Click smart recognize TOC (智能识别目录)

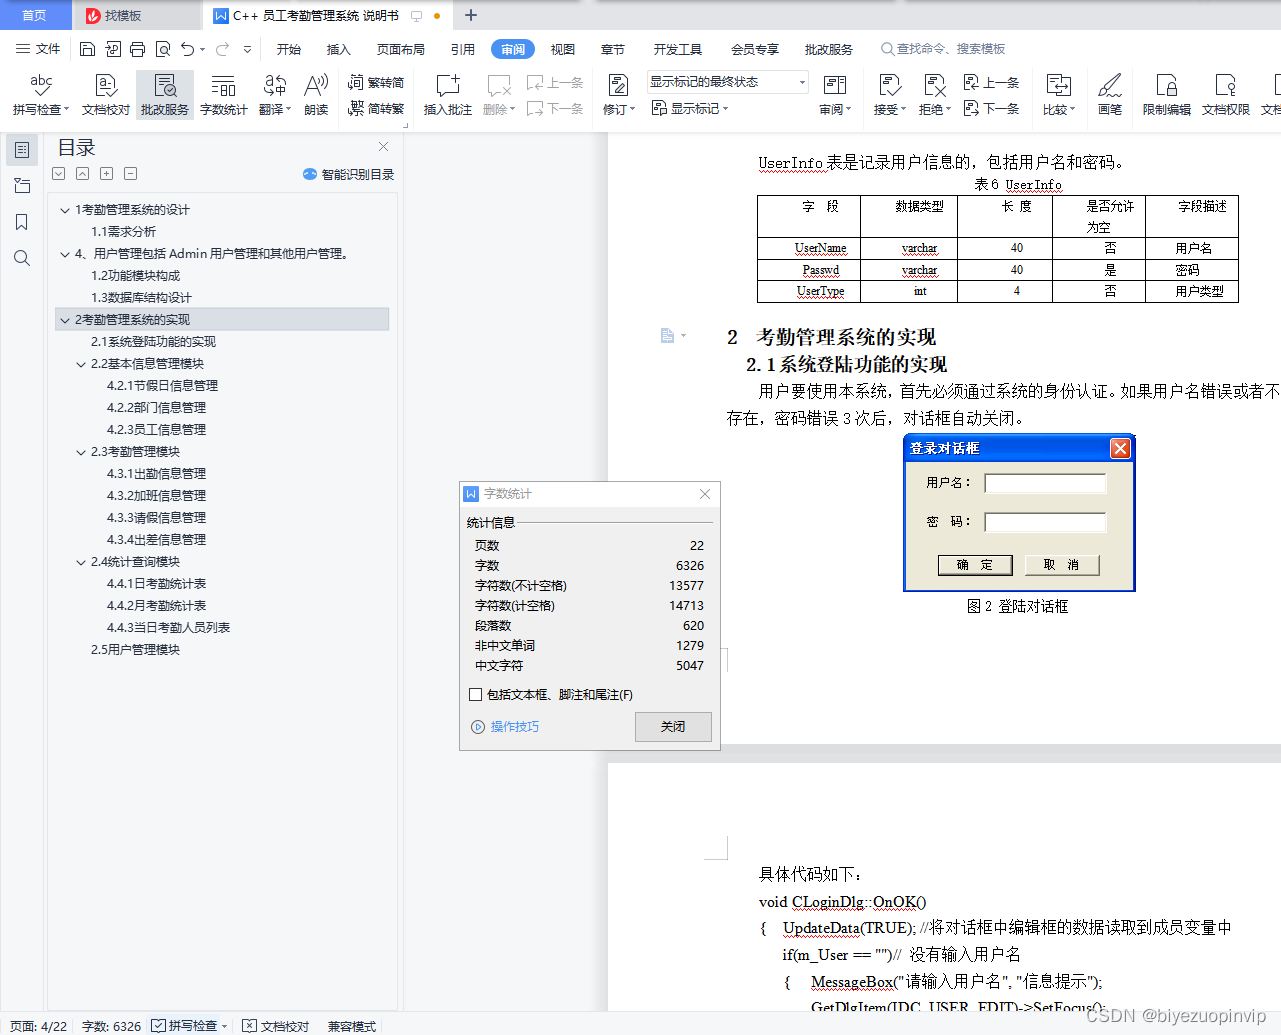348,174
